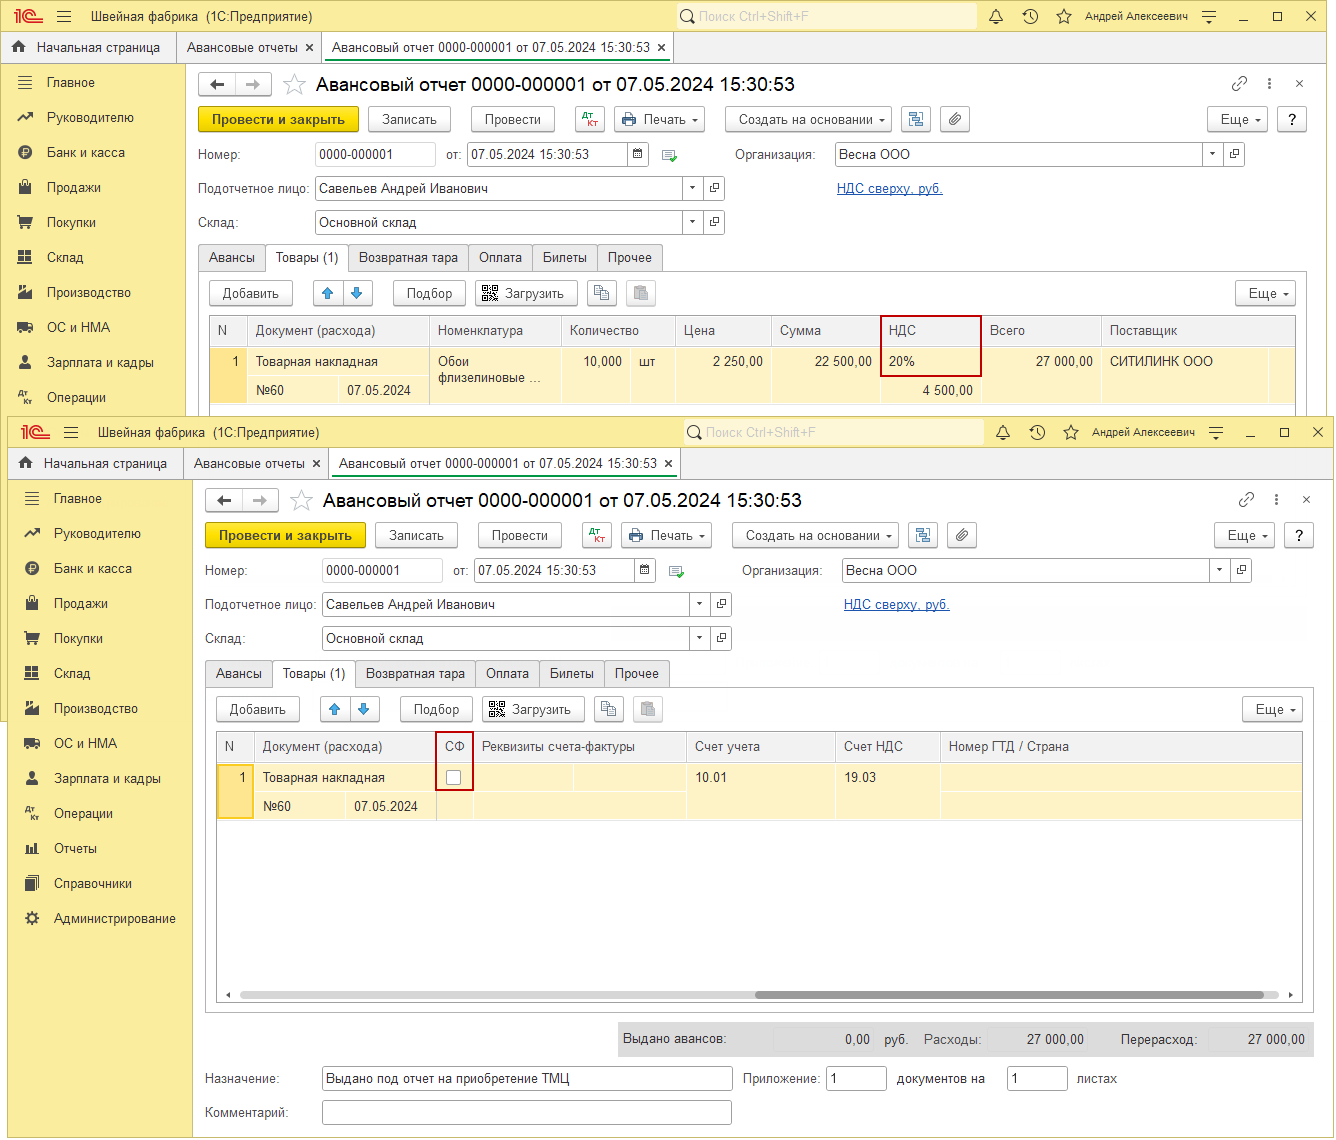Open Справочники in the sidebar

pyautogui.click(x=92, y=884)
